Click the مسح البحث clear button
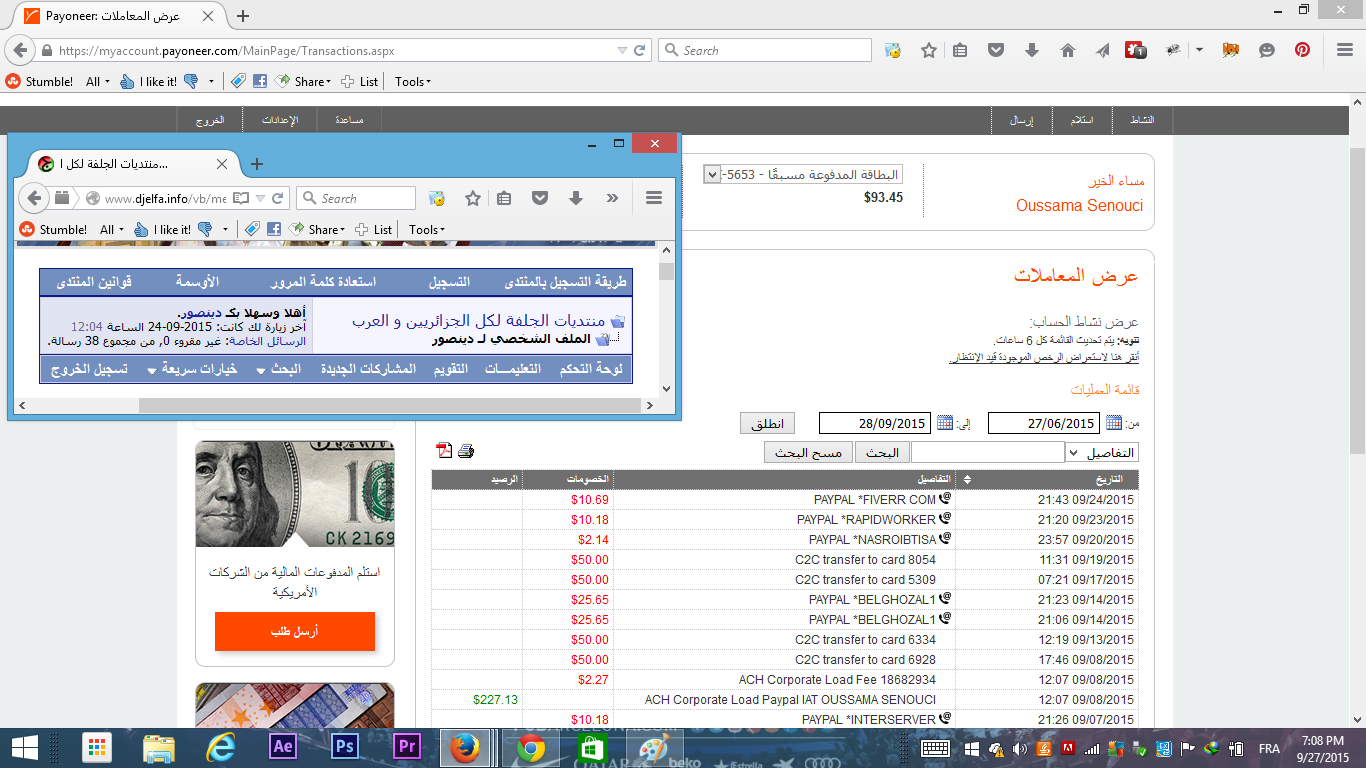Screen dimensions: 1366x768 click(x=808, y=452)
